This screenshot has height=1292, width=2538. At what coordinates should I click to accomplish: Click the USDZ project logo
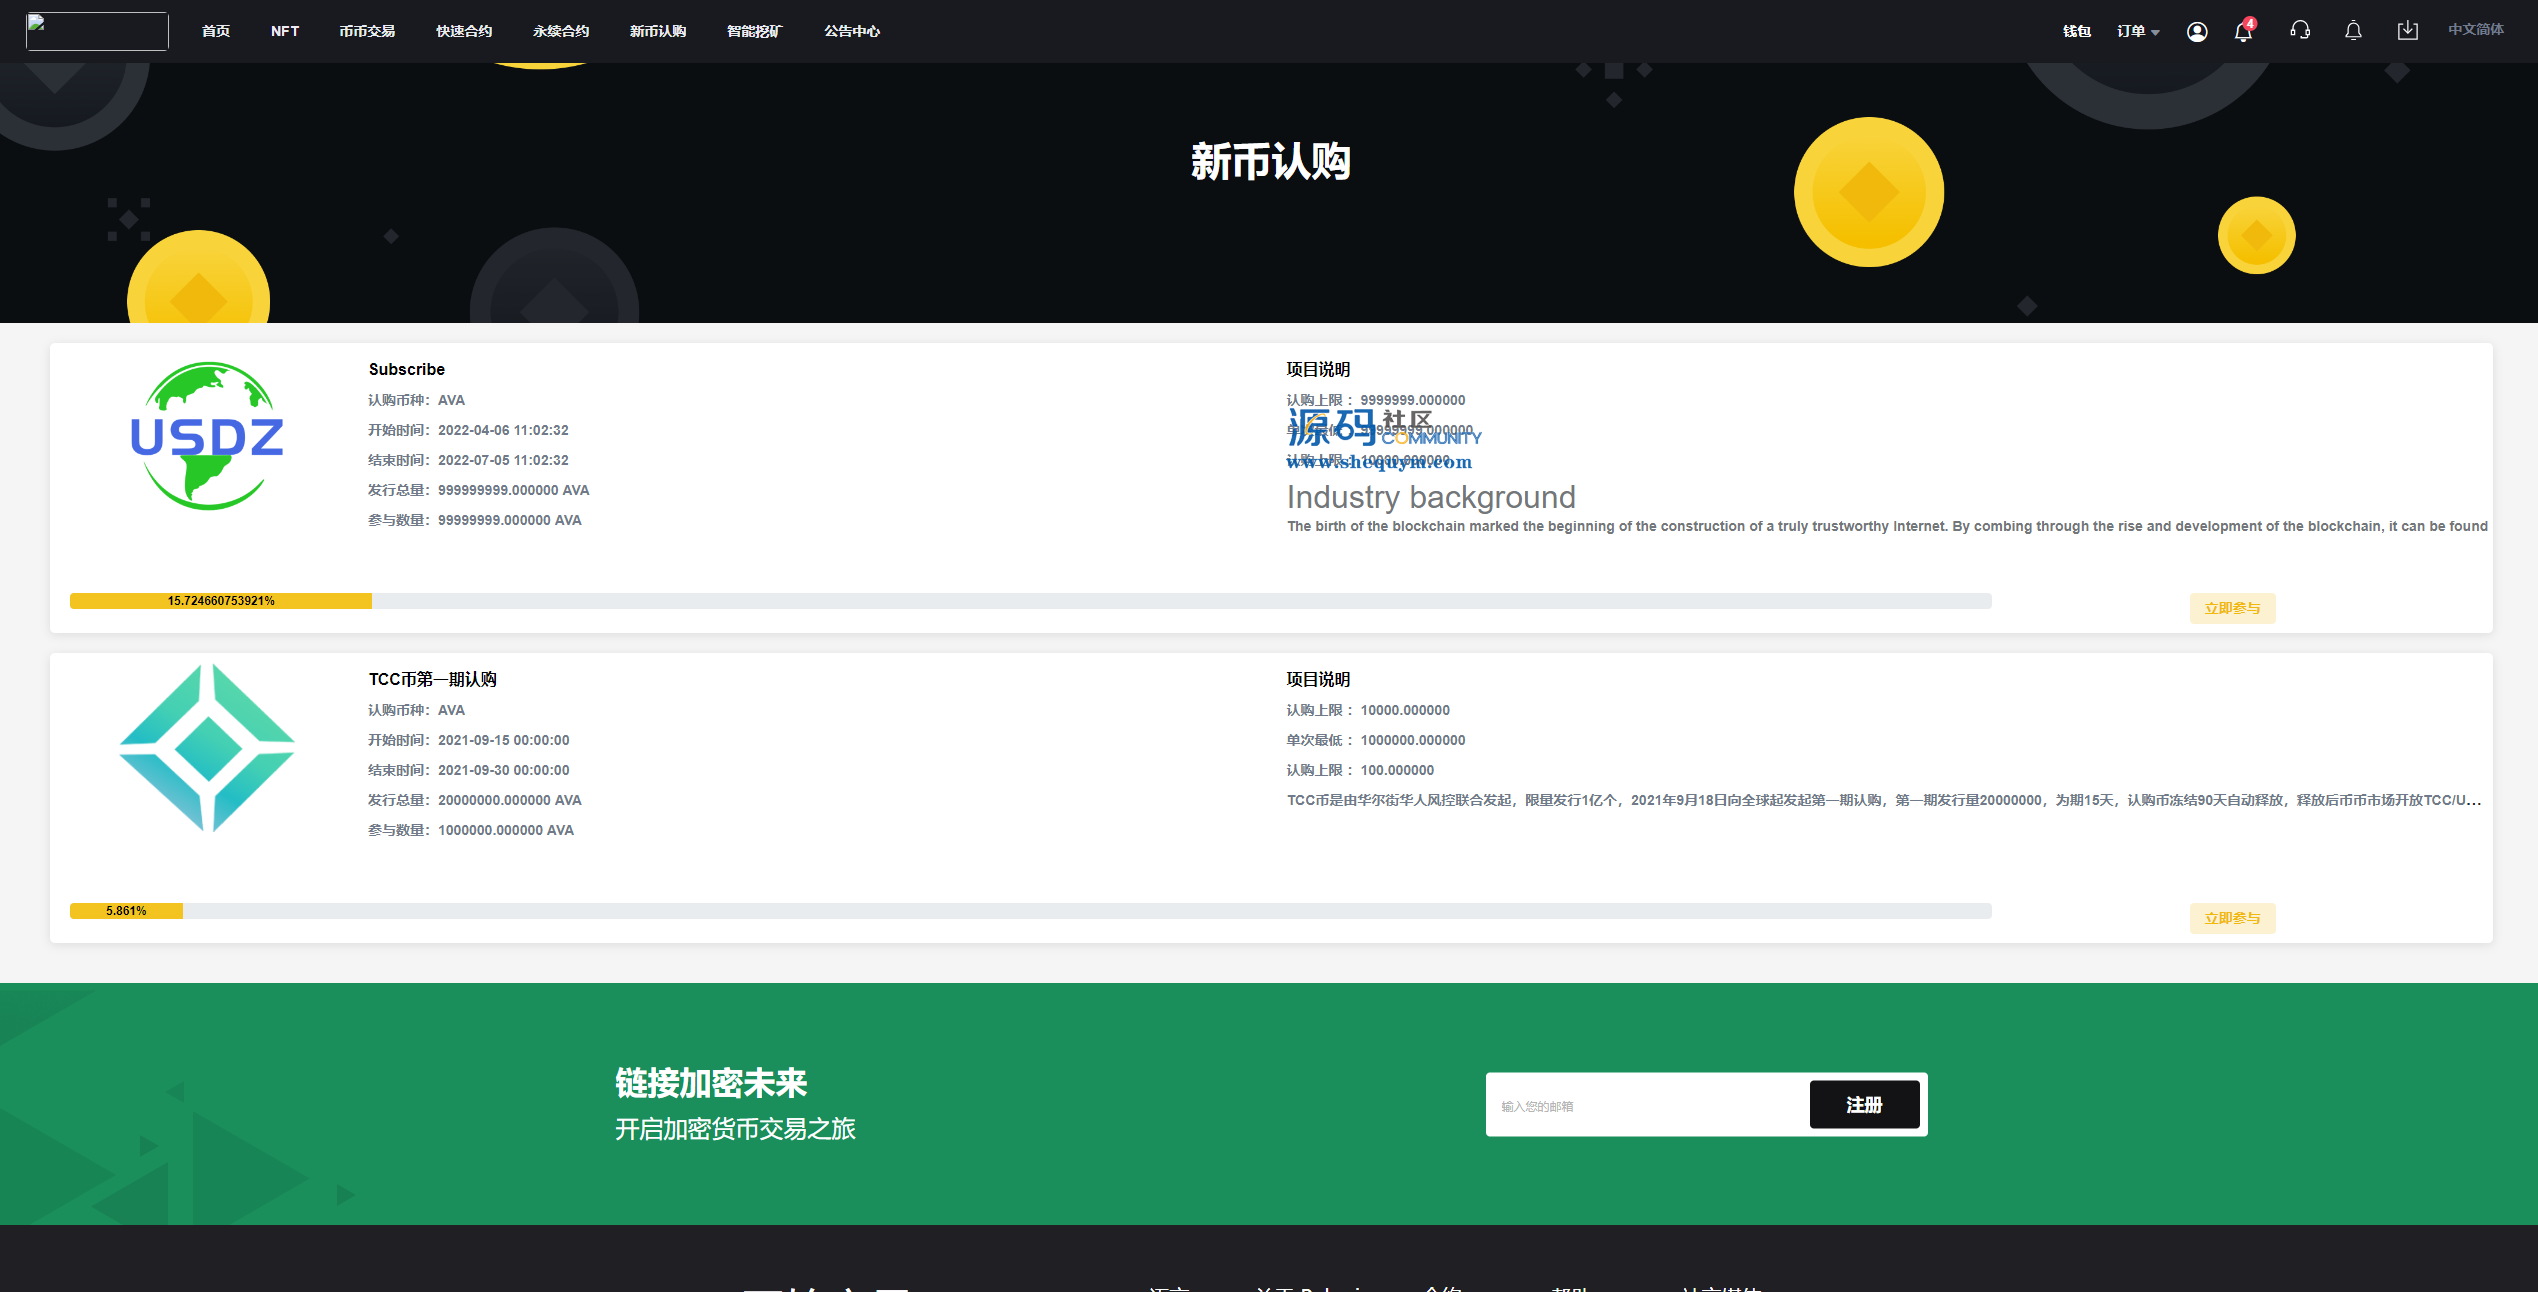pyautogui.click(x=207, y=436)
